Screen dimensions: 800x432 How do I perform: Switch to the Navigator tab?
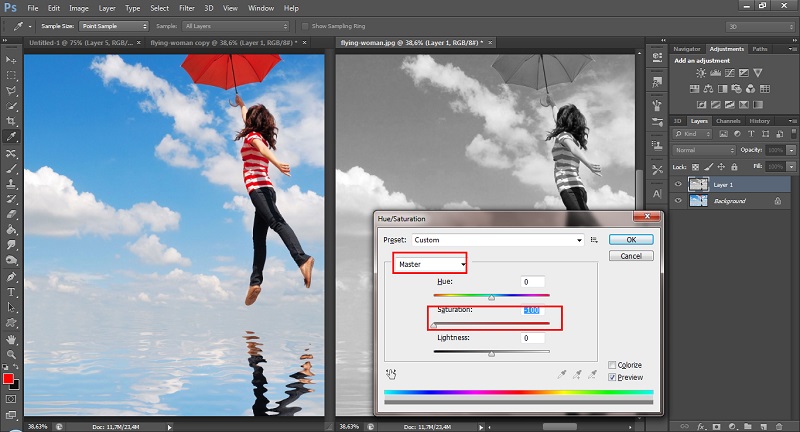(x=687, y=49)
